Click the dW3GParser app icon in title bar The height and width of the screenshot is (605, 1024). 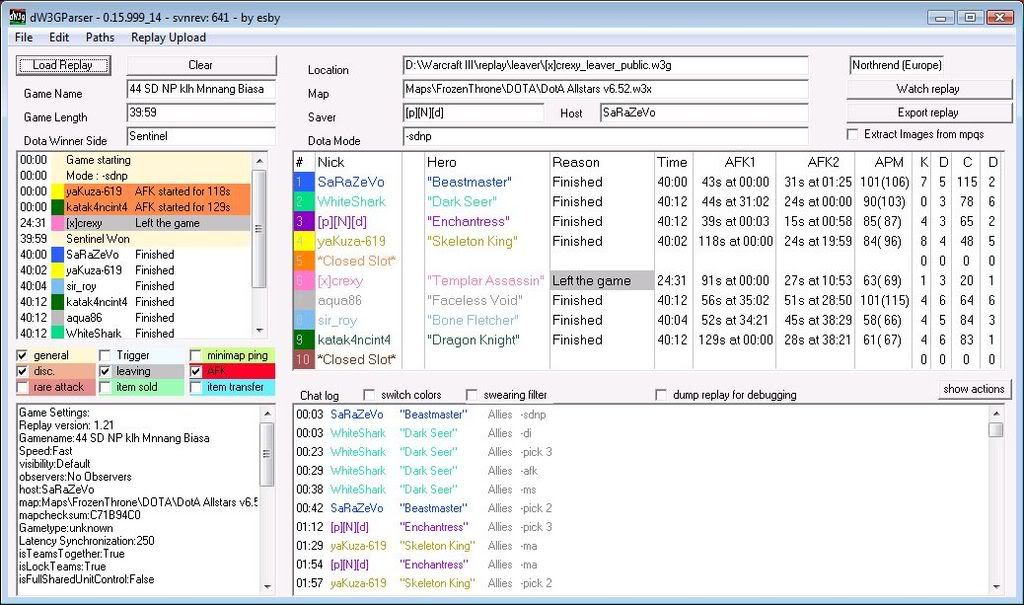[x=18, y=16]
